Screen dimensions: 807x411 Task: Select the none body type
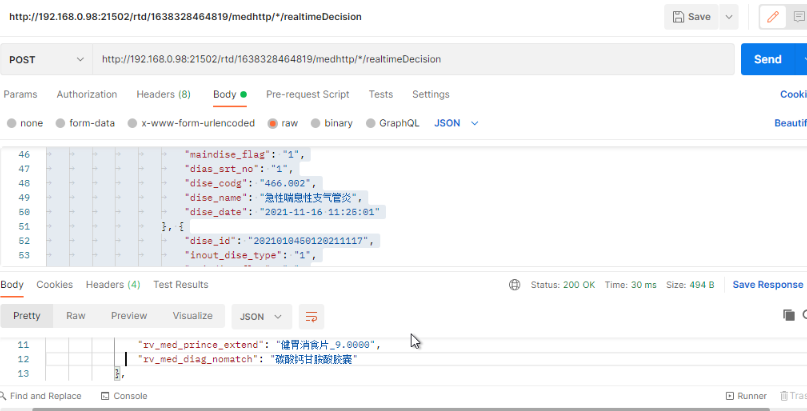25,123
